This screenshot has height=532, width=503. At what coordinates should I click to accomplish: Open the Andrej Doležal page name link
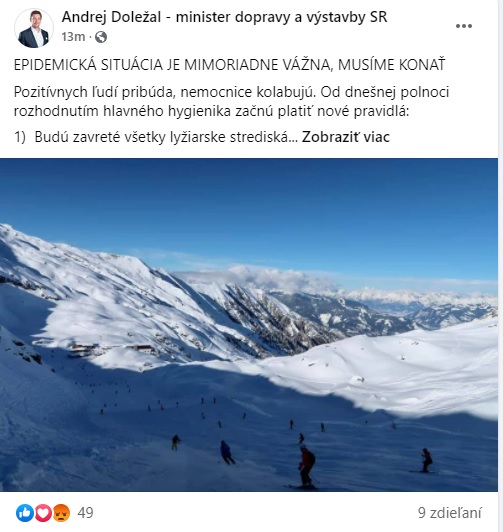224,17
